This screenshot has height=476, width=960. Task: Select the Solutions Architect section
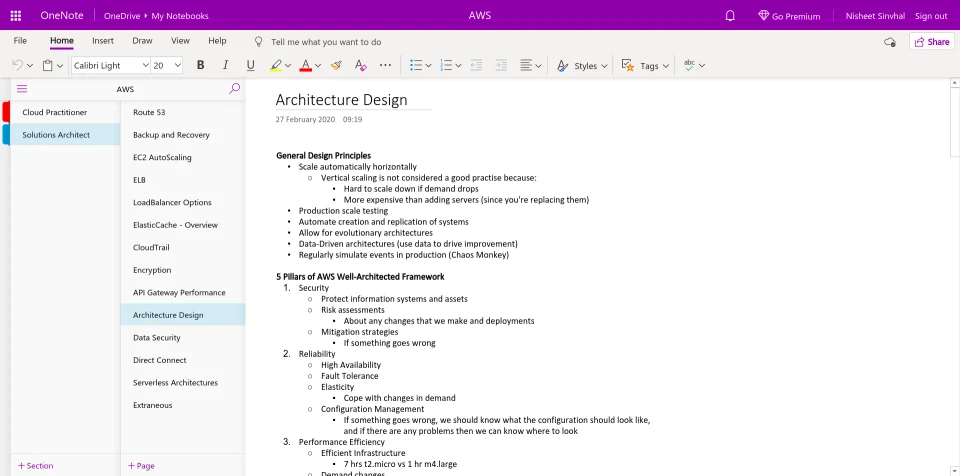click(66, 135)
